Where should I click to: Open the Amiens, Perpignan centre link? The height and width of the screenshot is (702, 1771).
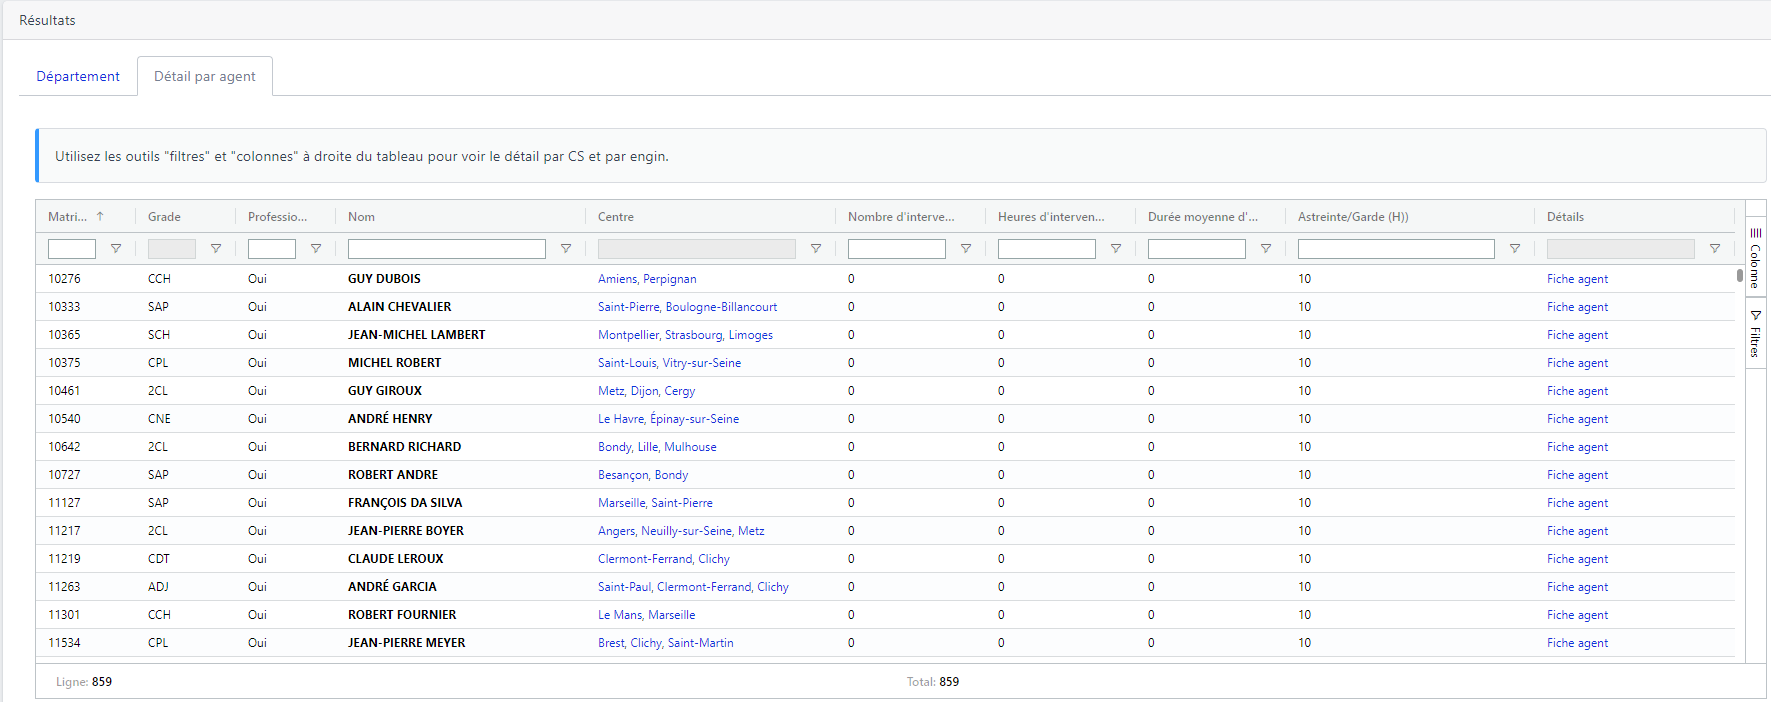click(647, 279)
